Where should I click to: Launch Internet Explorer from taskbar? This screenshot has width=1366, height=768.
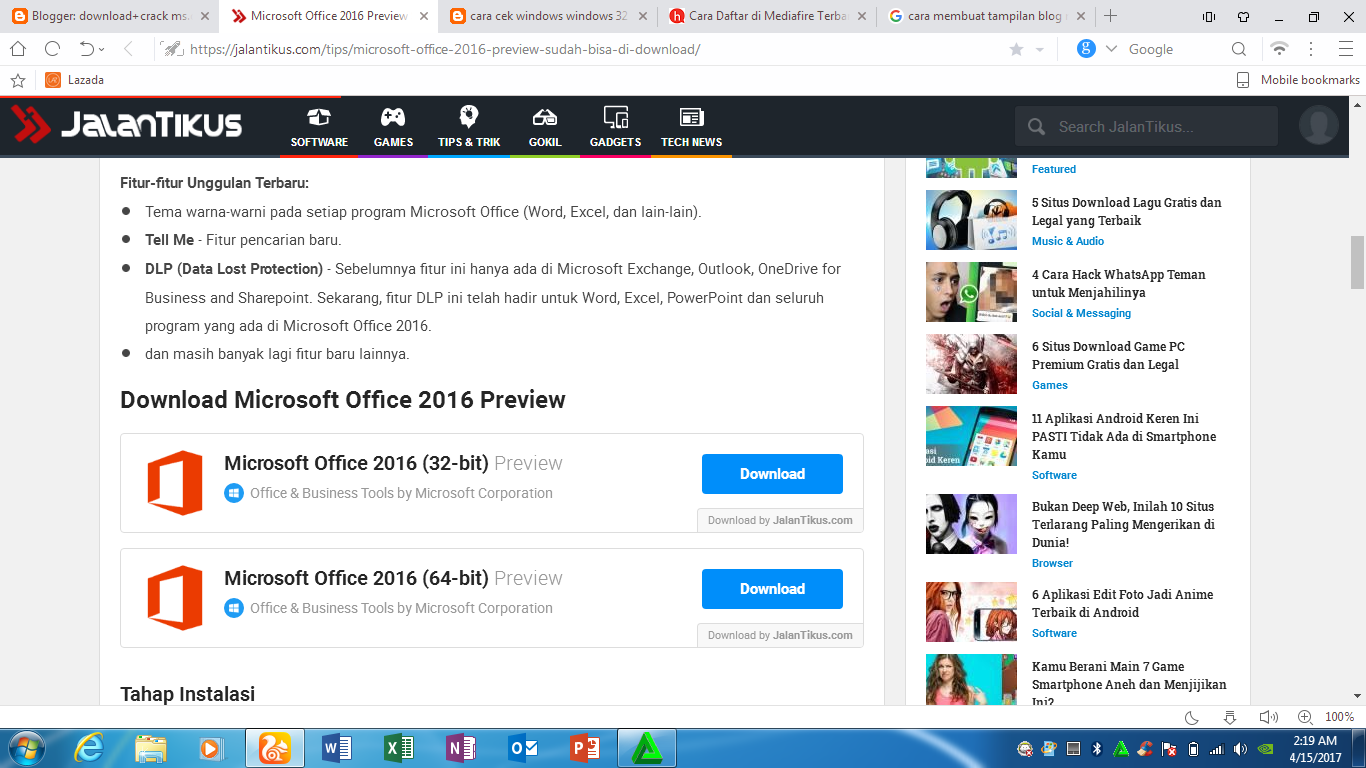point(90,748)
